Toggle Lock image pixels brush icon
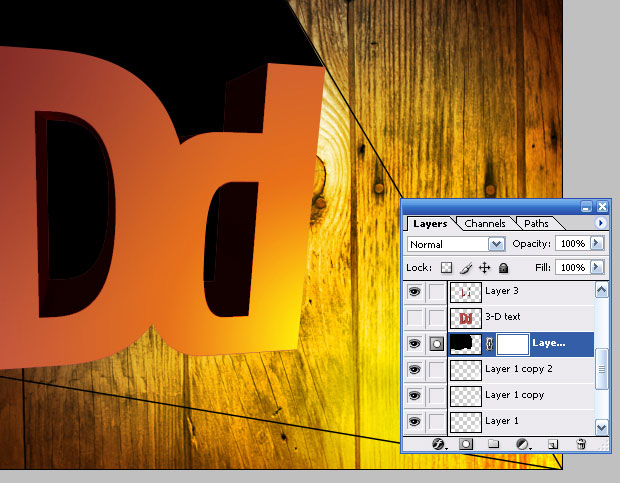 (x=466, y=268)
